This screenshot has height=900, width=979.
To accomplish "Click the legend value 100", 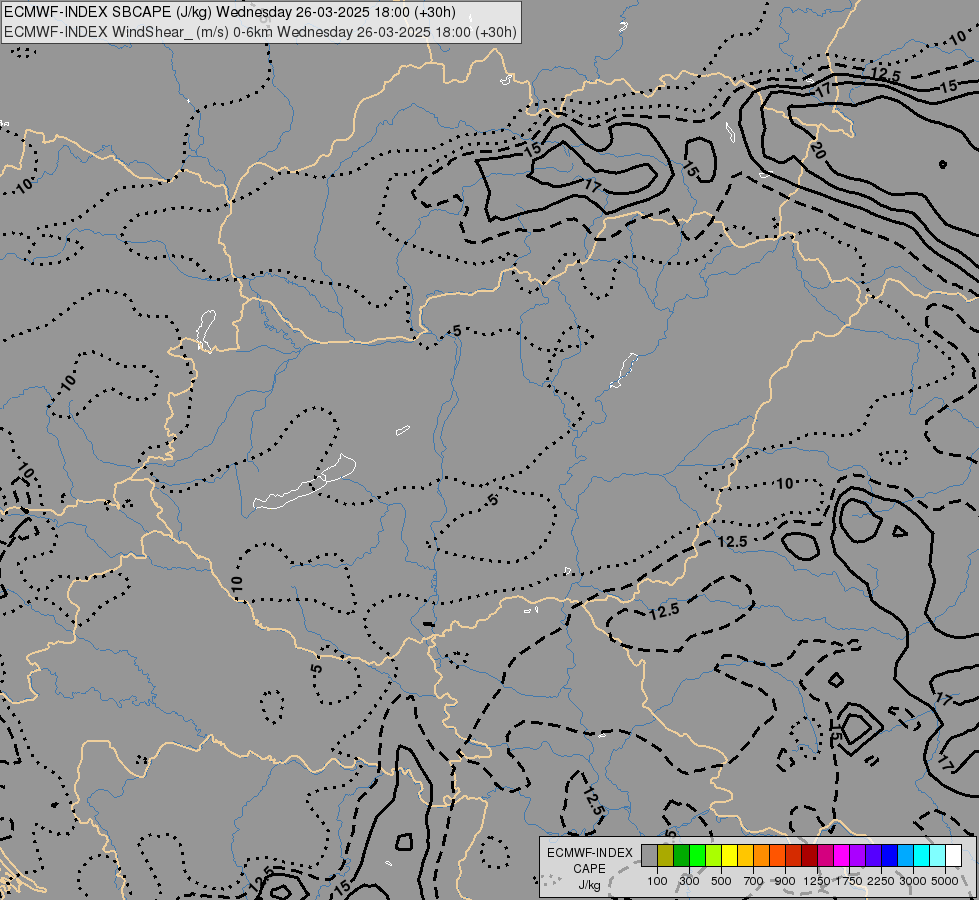I will [657, 881].
